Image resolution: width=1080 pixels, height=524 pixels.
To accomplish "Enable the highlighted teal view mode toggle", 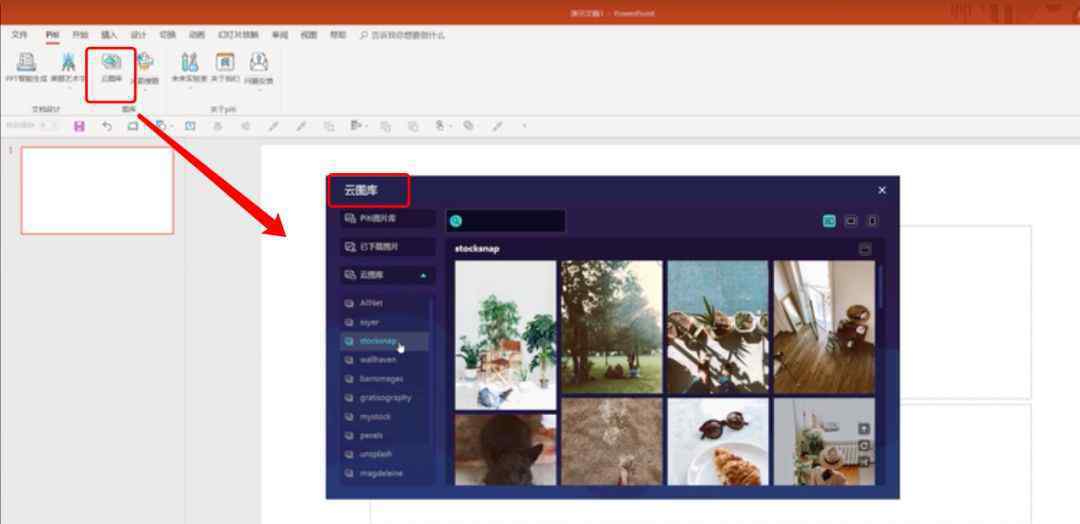I will click(829, 221).
